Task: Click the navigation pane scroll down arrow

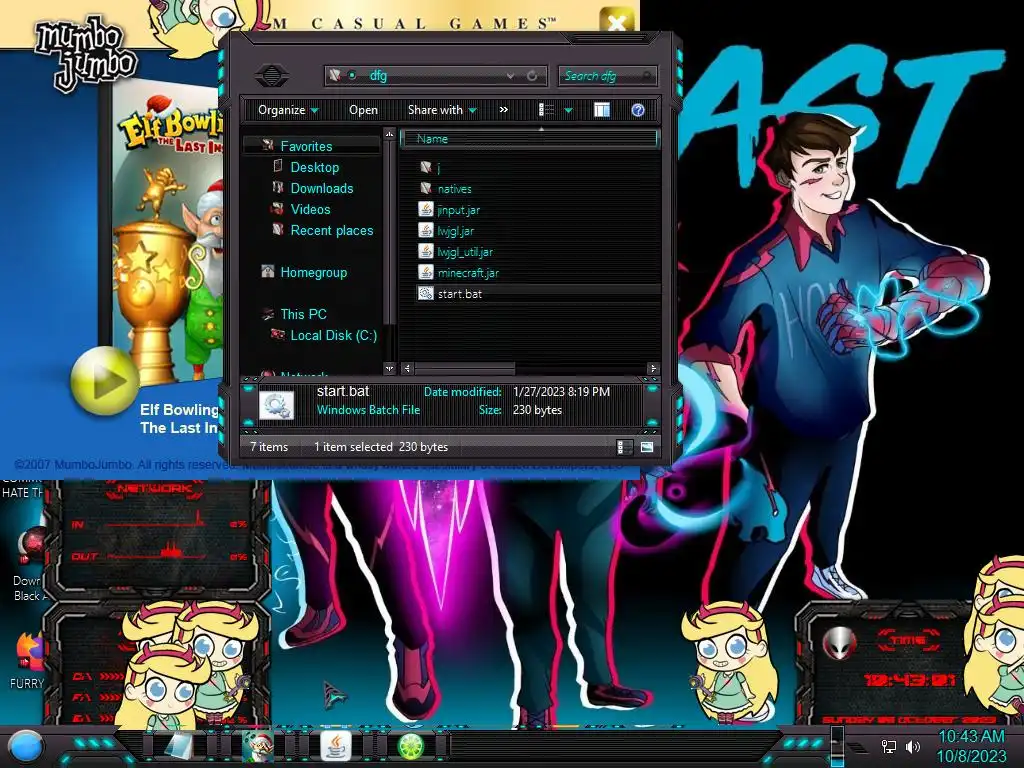Action: click(390, 368)
